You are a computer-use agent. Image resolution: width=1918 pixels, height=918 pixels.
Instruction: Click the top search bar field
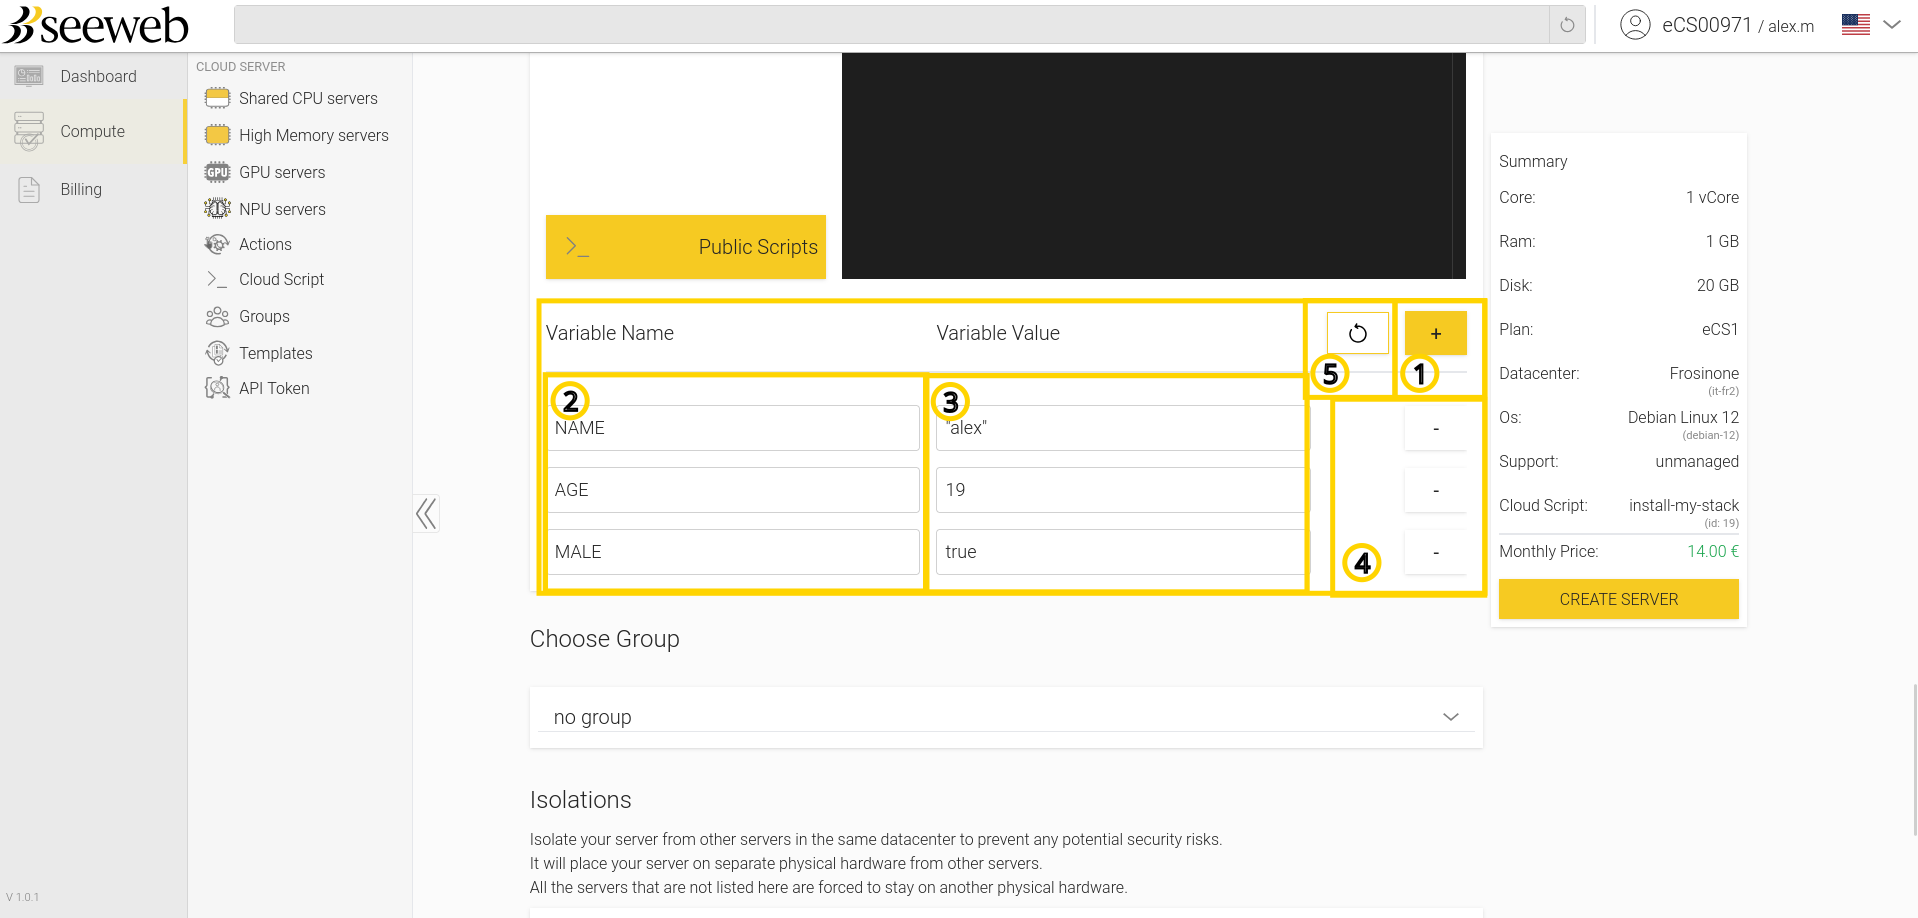[892, 25]
